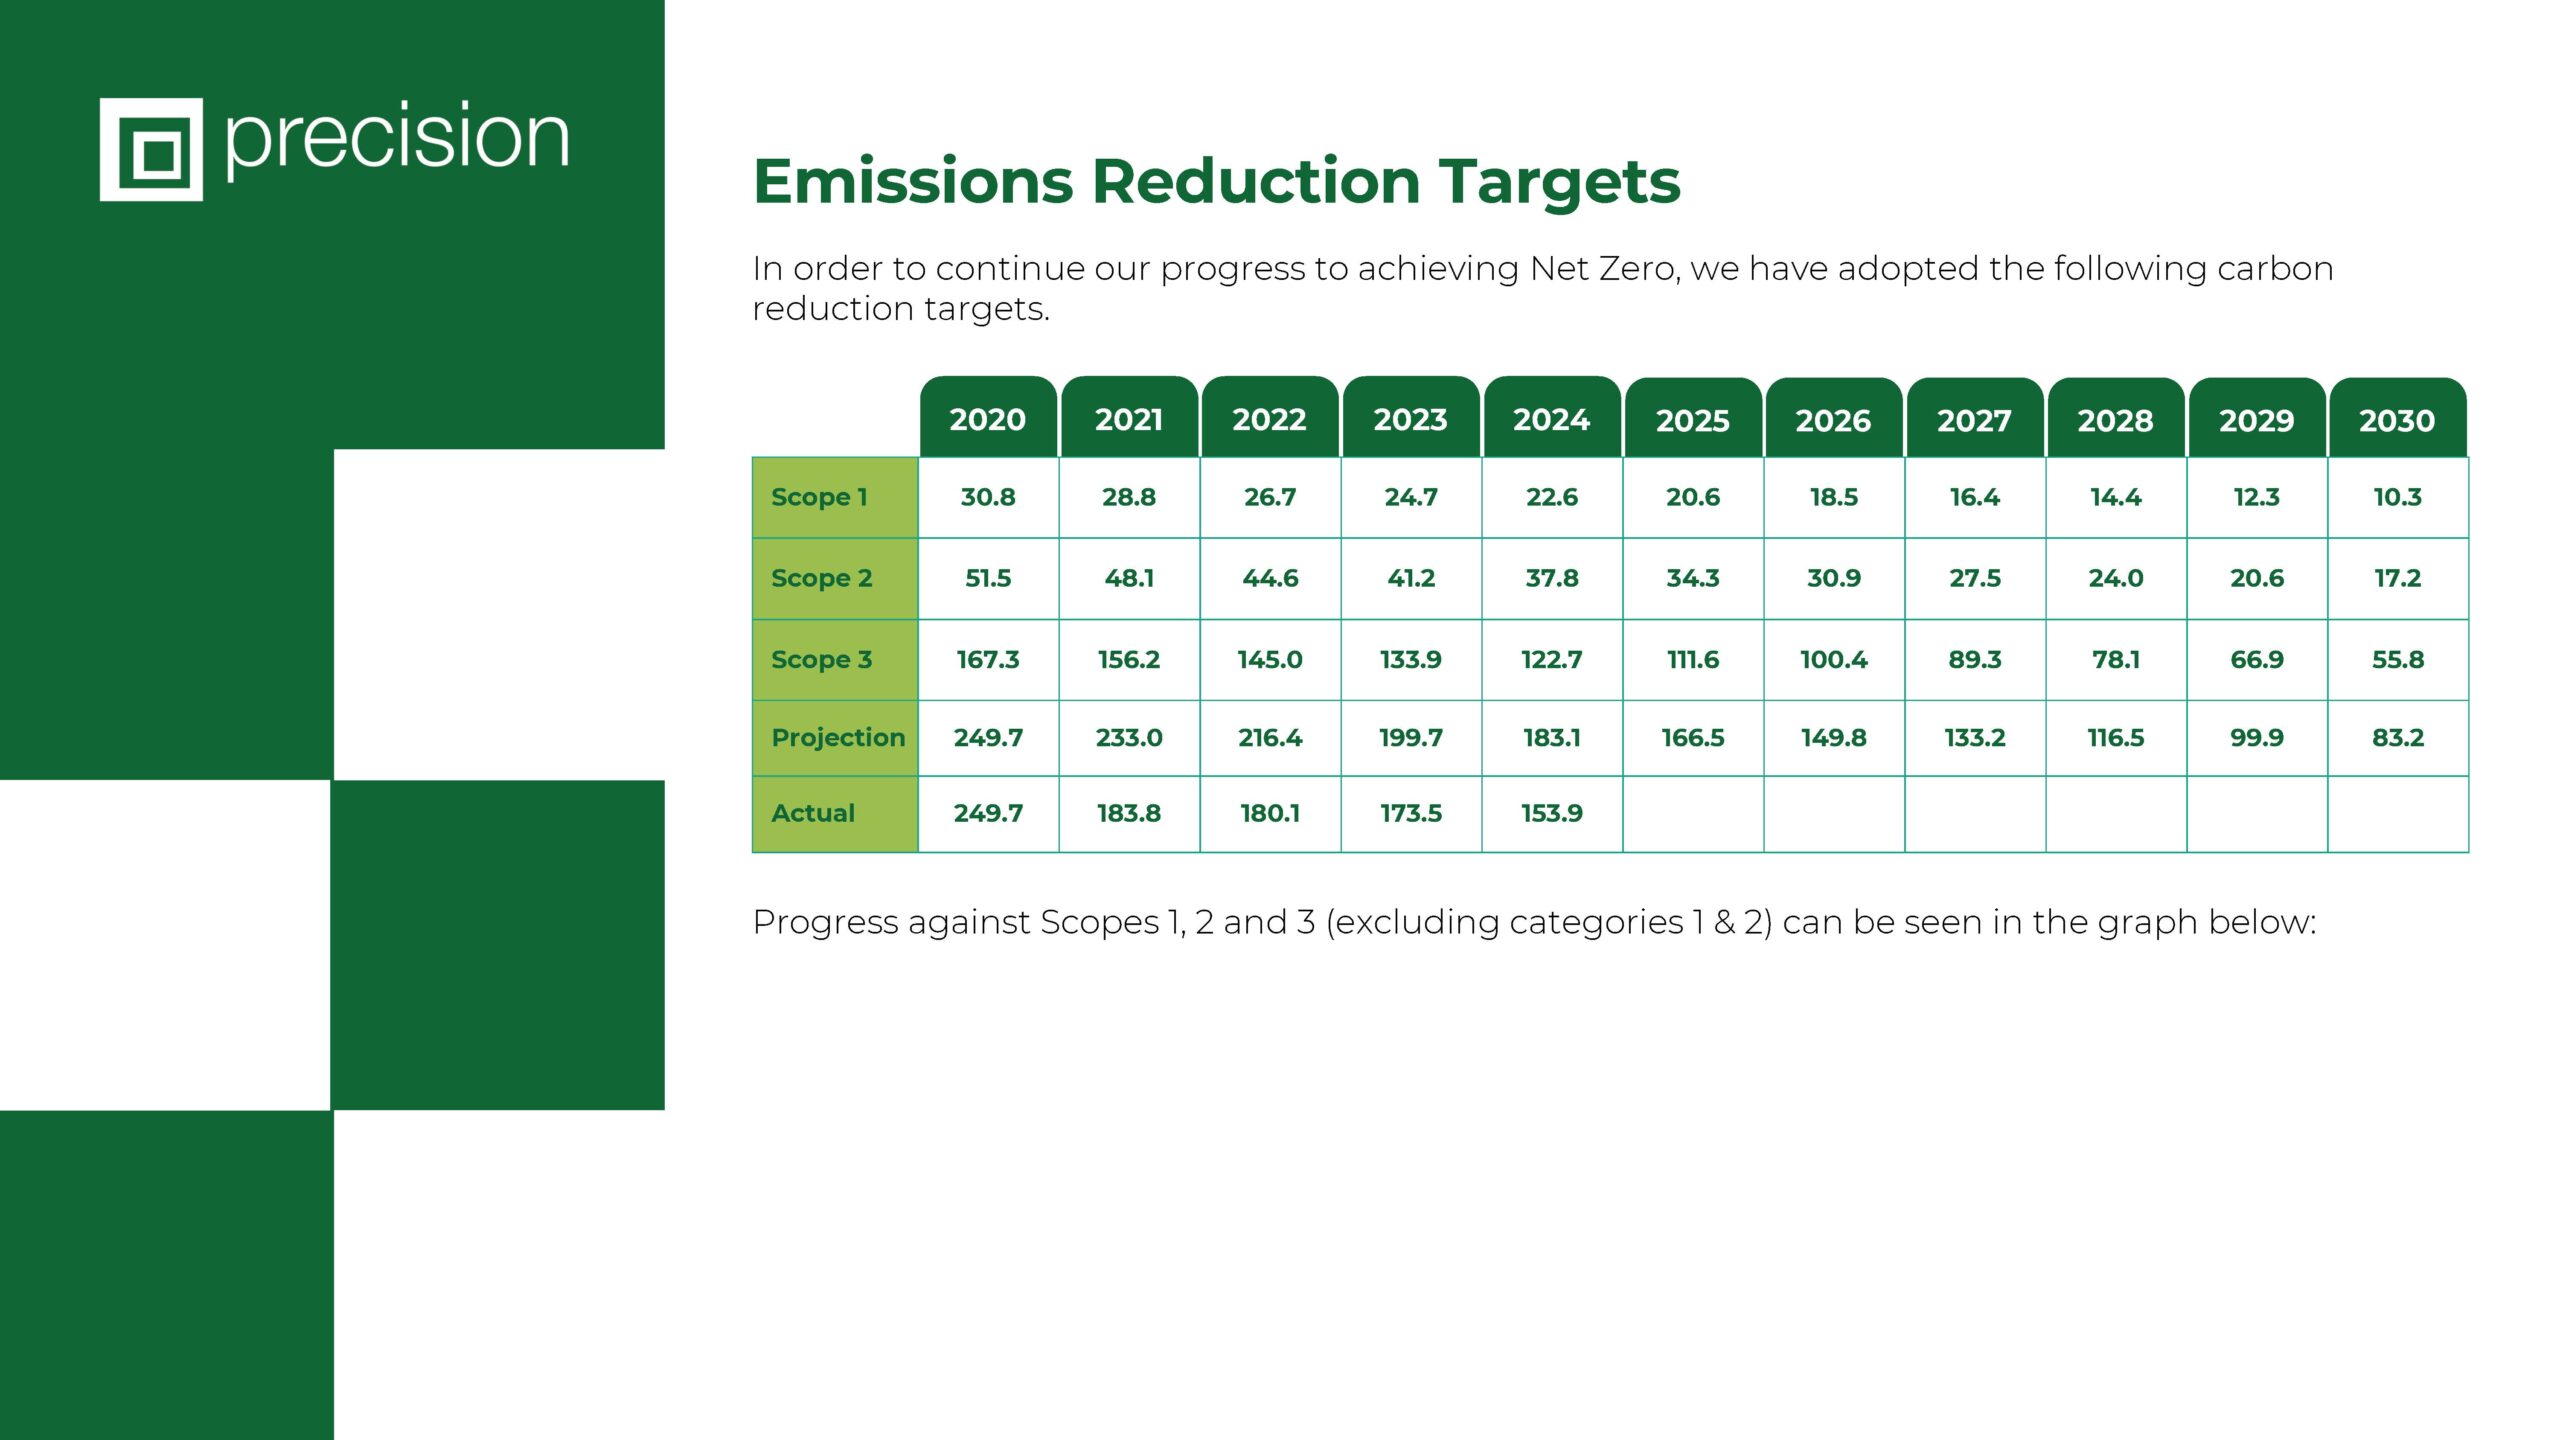
Task: Click Scope 2 value 24.0
Action: pyautogui.click(x=2116, y=578)
